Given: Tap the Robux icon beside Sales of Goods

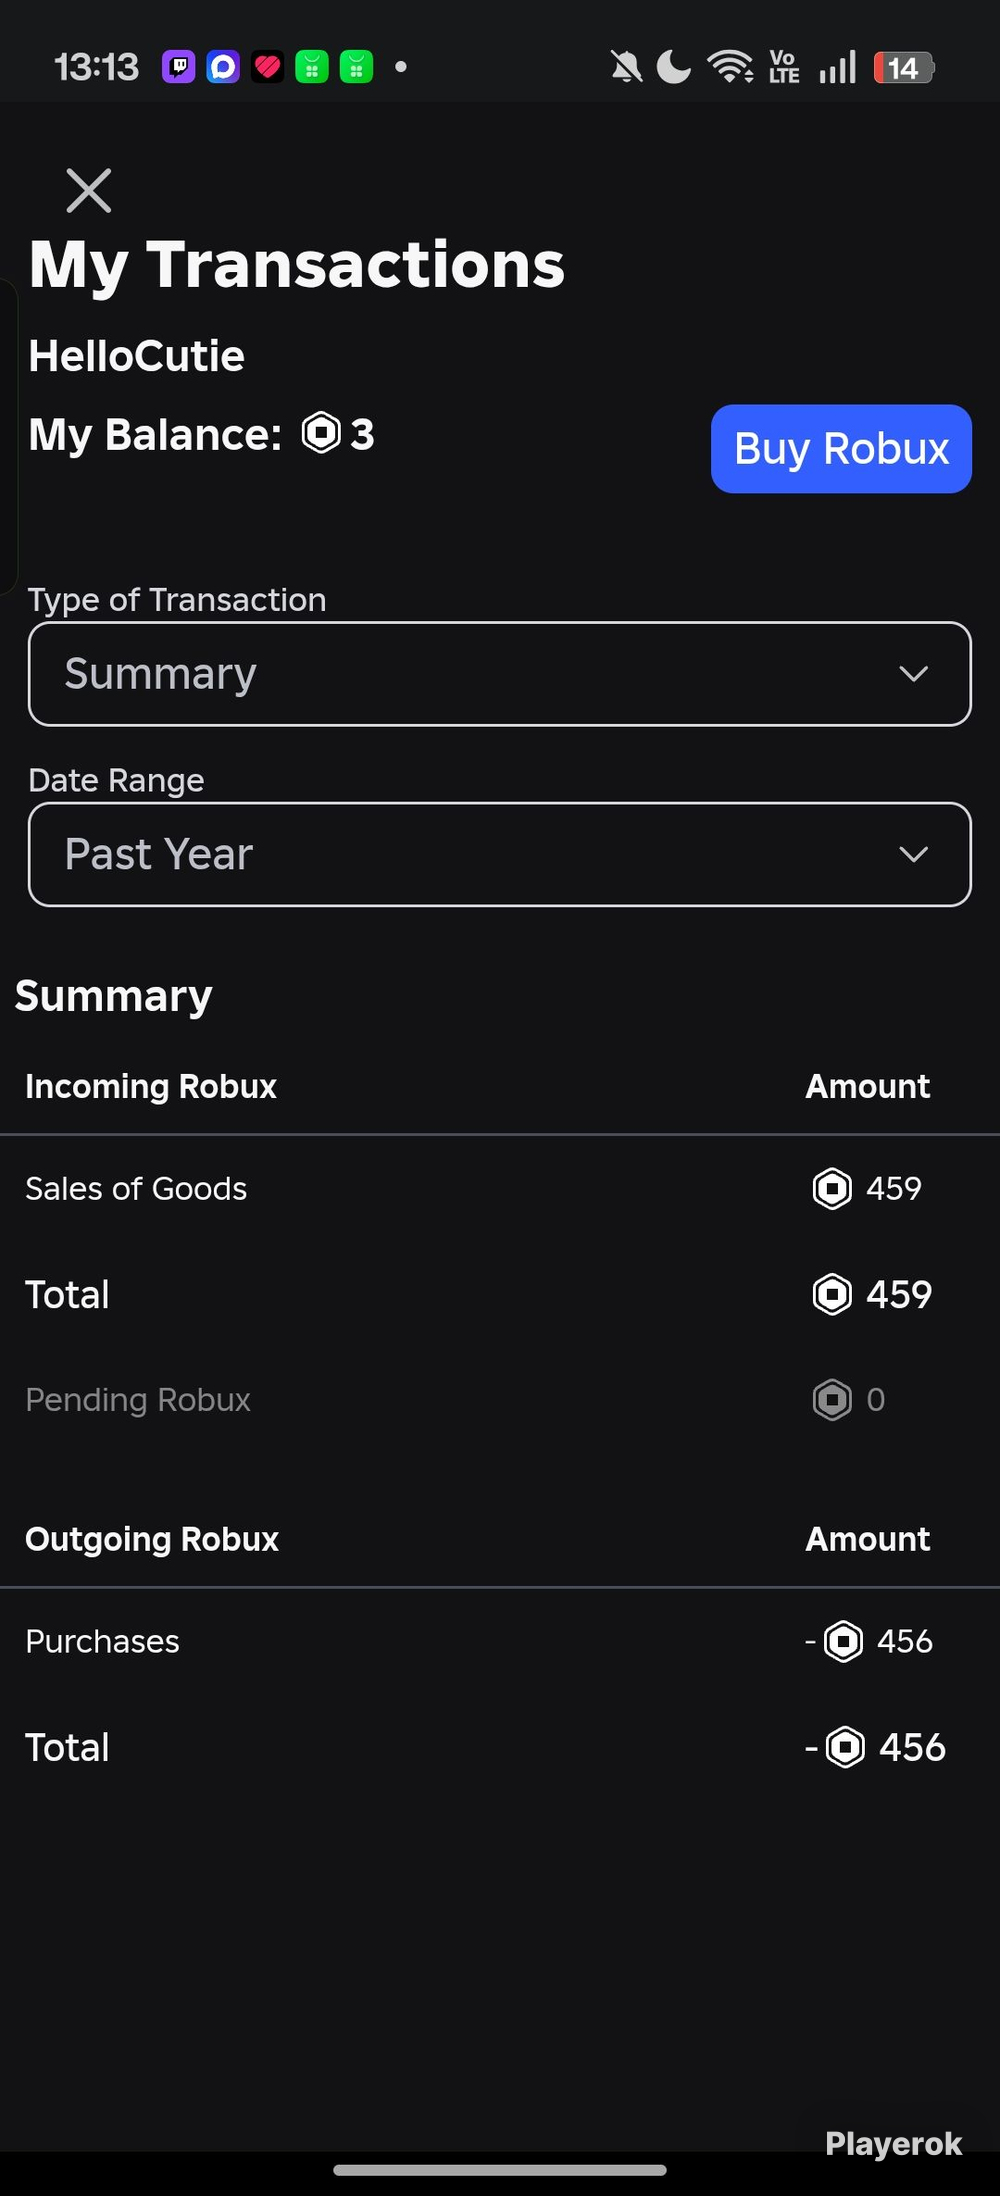Looking at the screenshot, I should [832, 1189].
